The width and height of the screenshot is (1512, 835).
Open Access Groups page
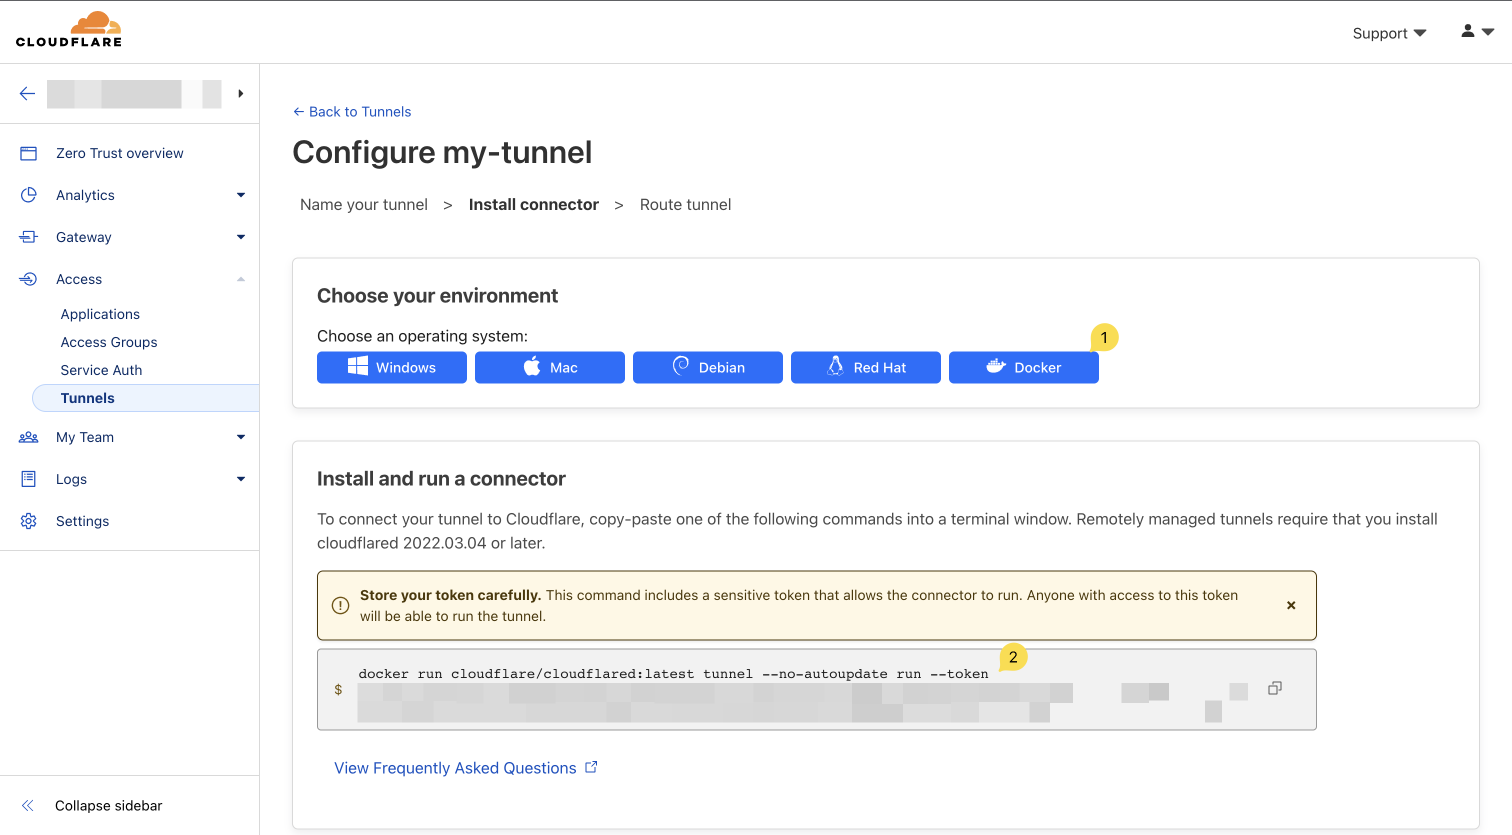109,342
